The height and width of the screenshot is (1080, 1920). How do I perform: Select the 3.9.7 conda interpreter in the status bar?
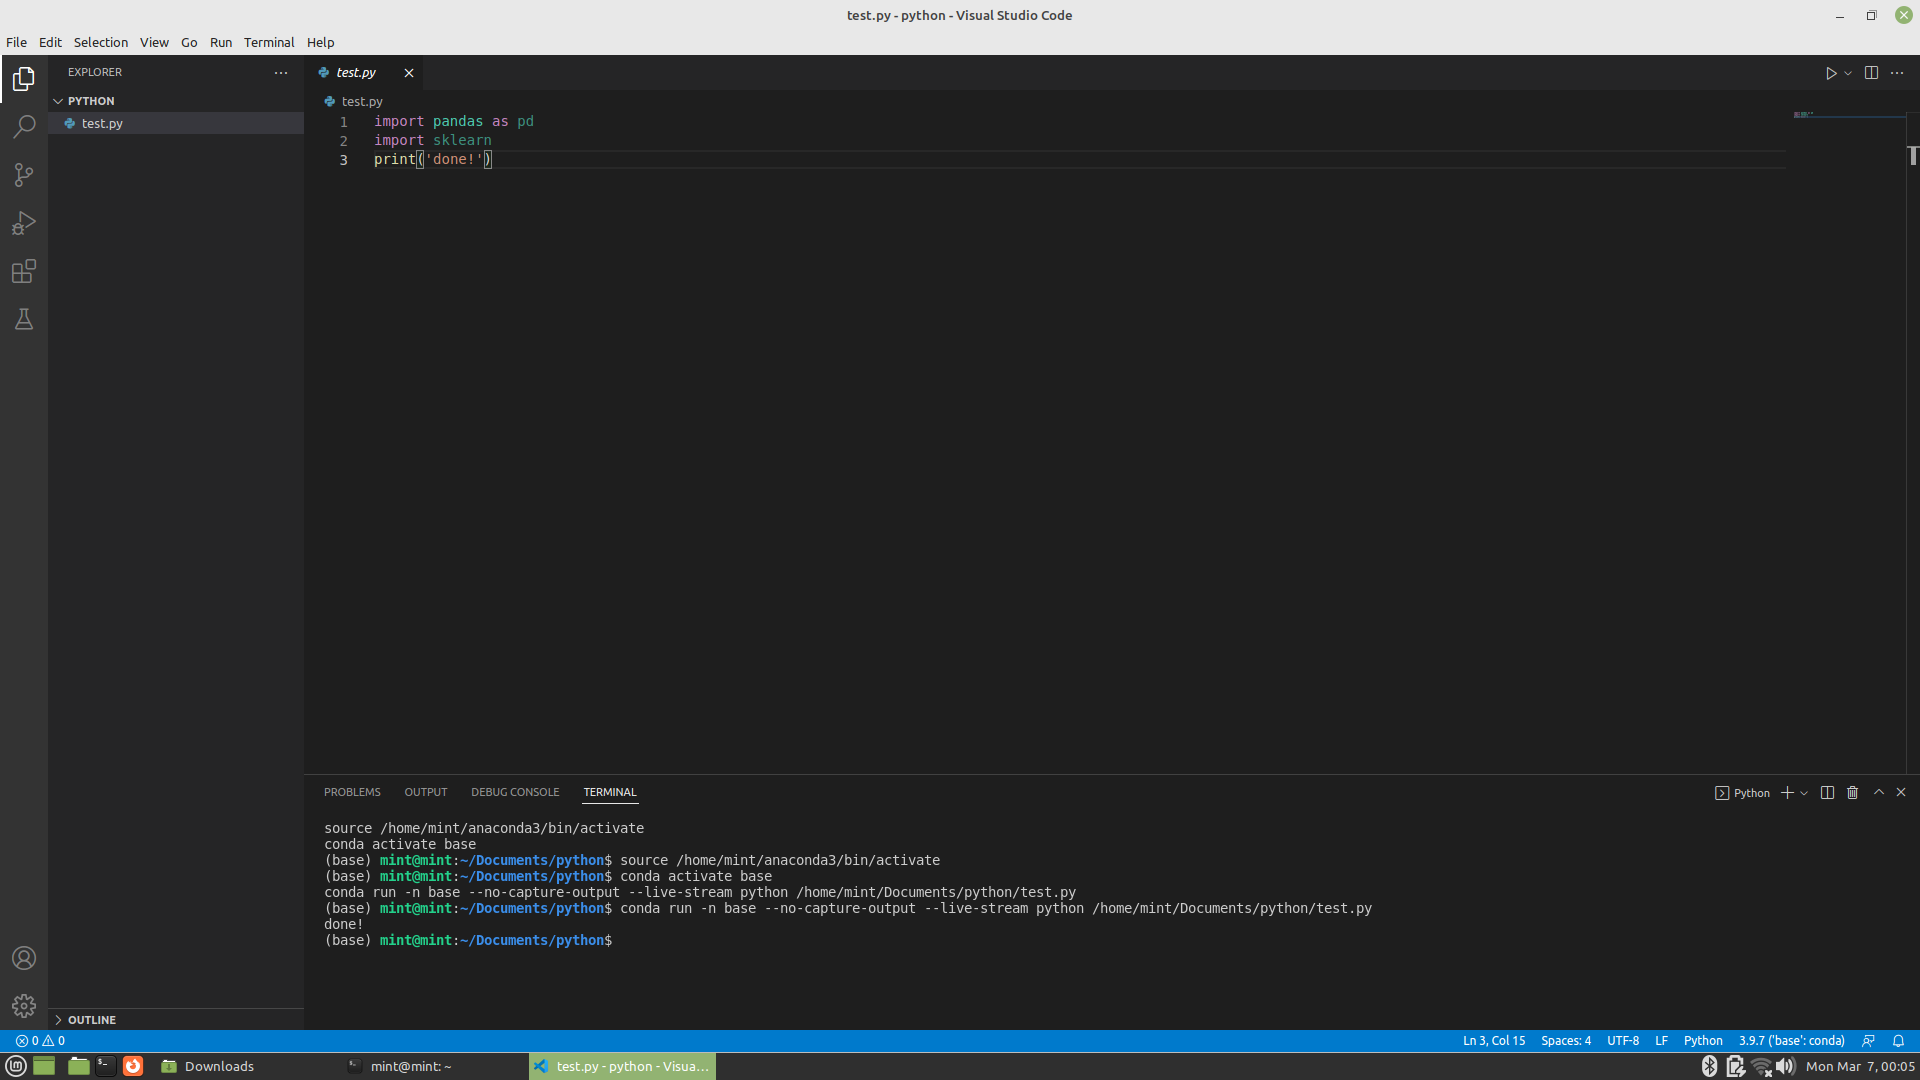(1791, 1040)
